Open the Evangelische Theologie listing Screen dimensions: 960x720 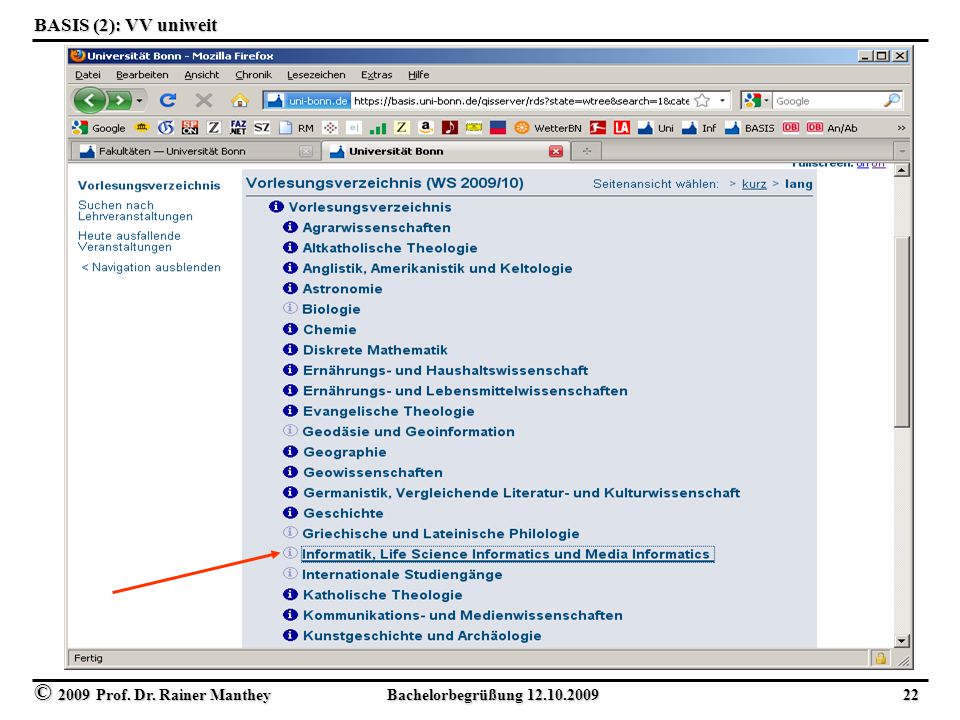tap(388, 411)
